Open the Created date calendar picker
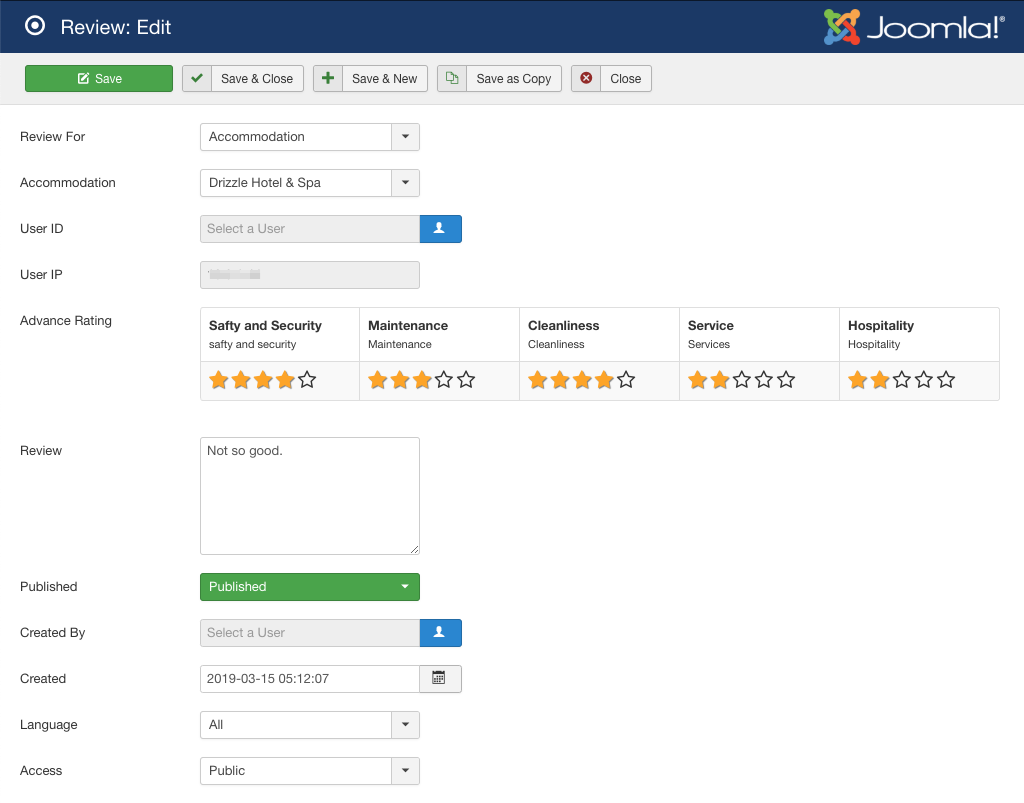 click(439, 679)
